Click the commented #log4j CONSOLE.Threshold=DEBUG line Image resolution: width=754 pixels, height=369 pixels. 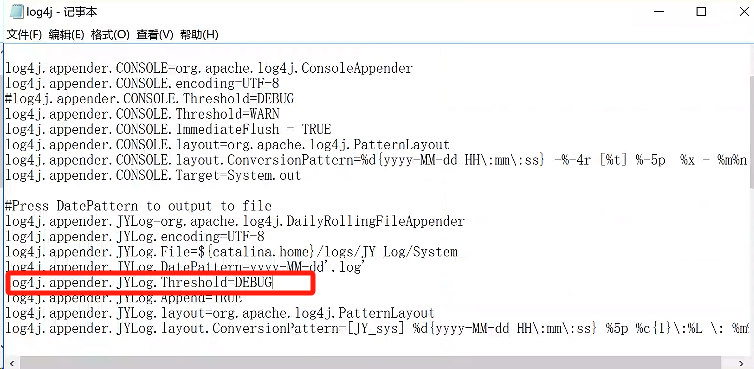(x=150, y=99)
